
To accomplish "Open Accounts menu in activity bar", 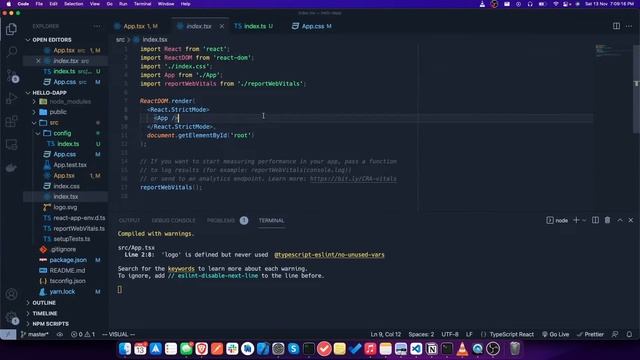I will point(11,294).
